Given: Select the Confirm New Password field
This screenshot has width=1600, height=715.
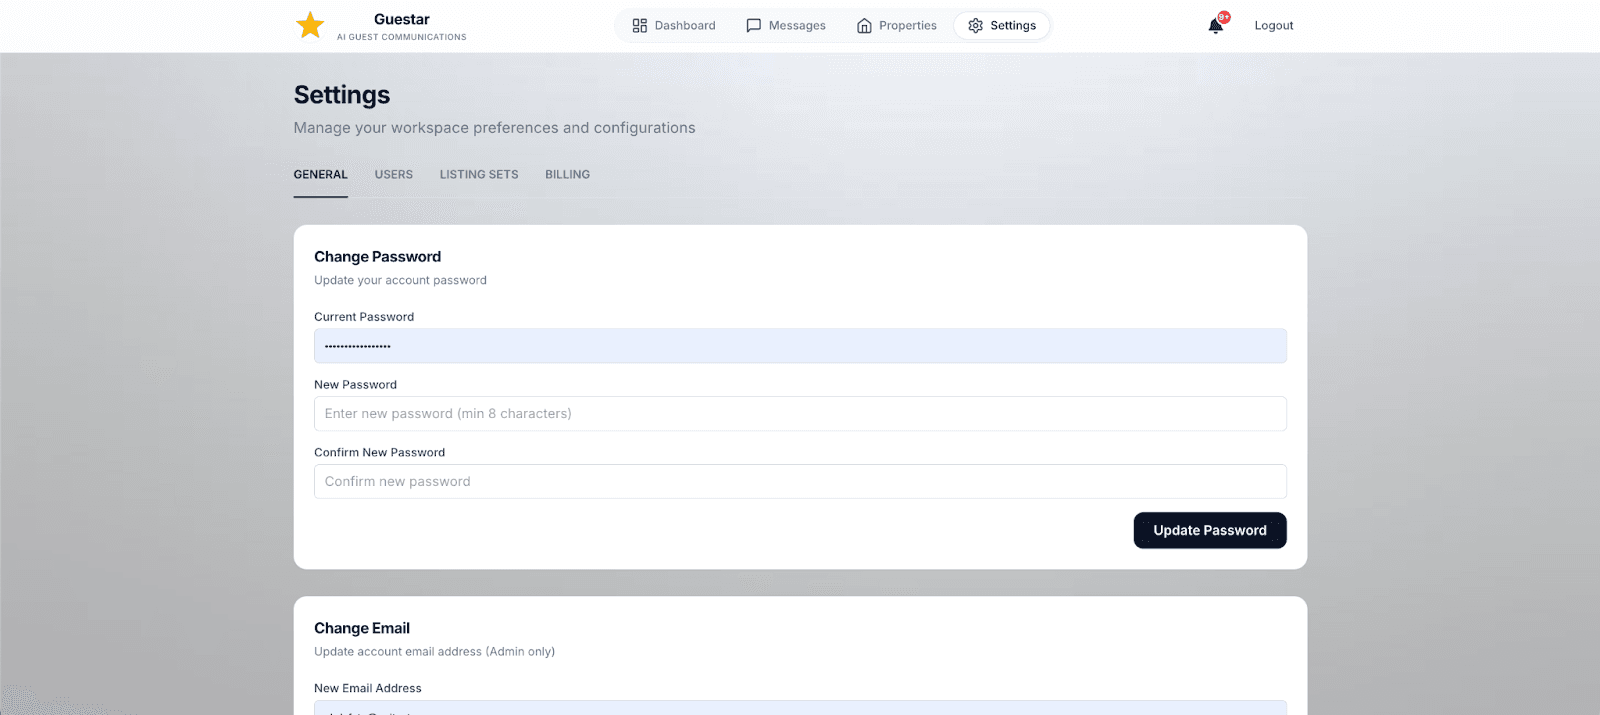Looking at the screenshot, I should pos(800,482).
